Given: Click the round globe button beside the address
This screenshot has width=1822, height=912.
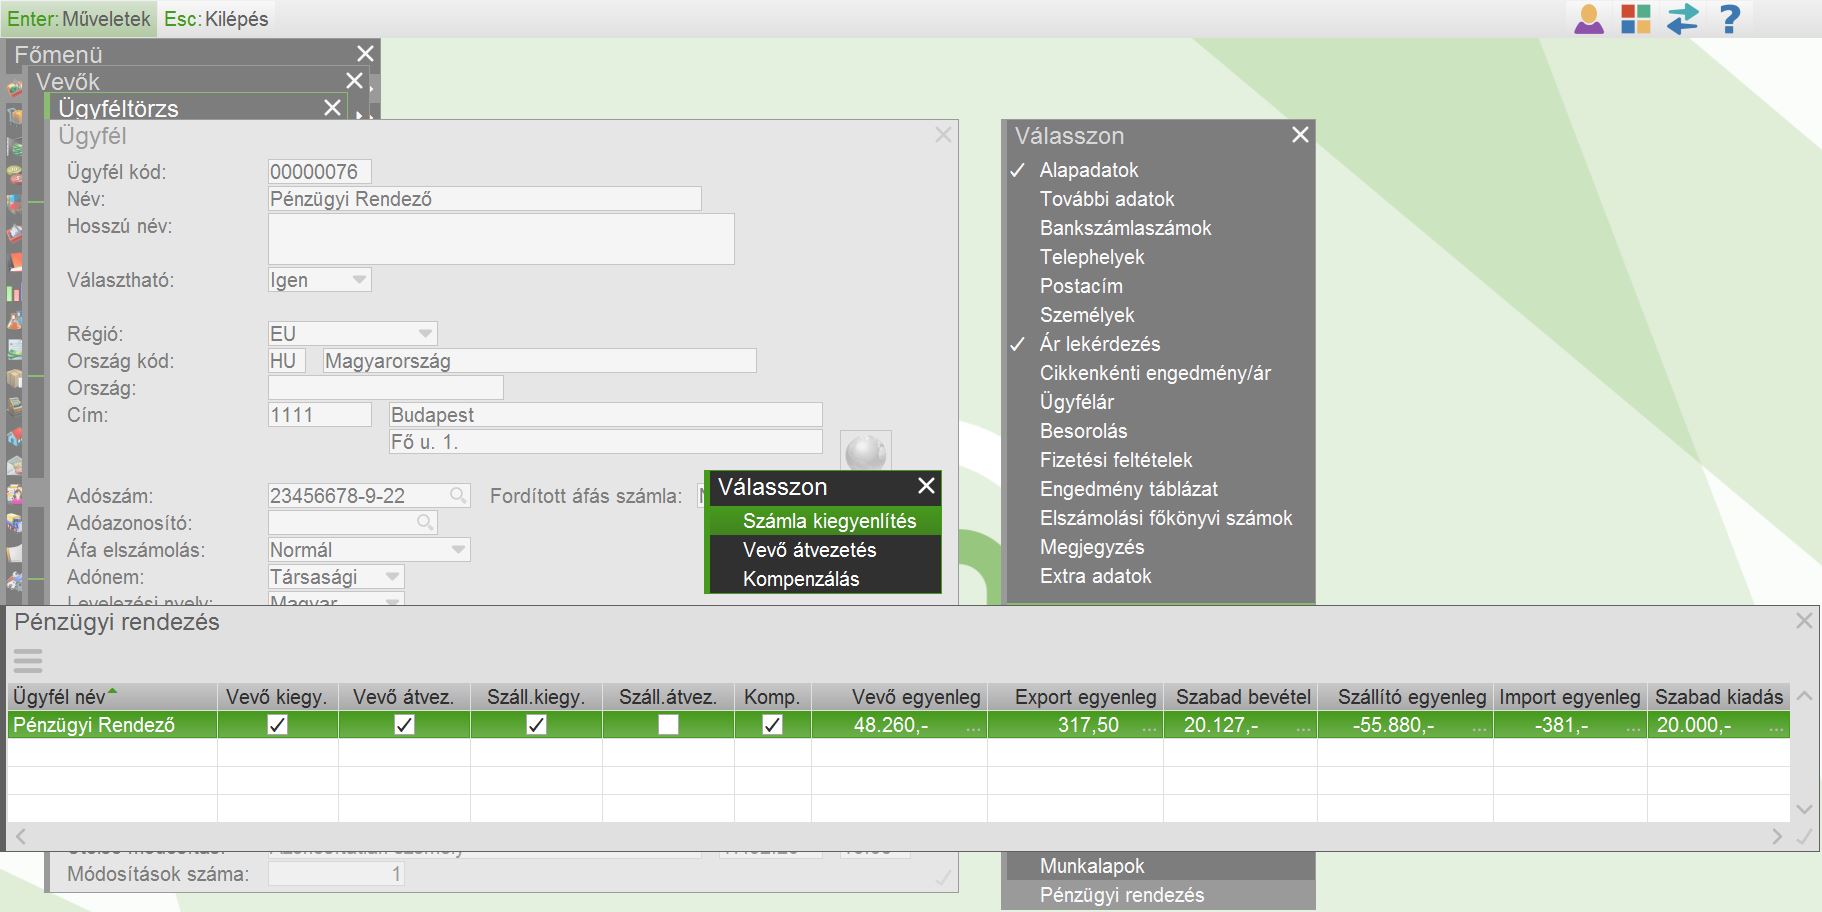Looking at the screenshot, I should click(x=865, y=452).
